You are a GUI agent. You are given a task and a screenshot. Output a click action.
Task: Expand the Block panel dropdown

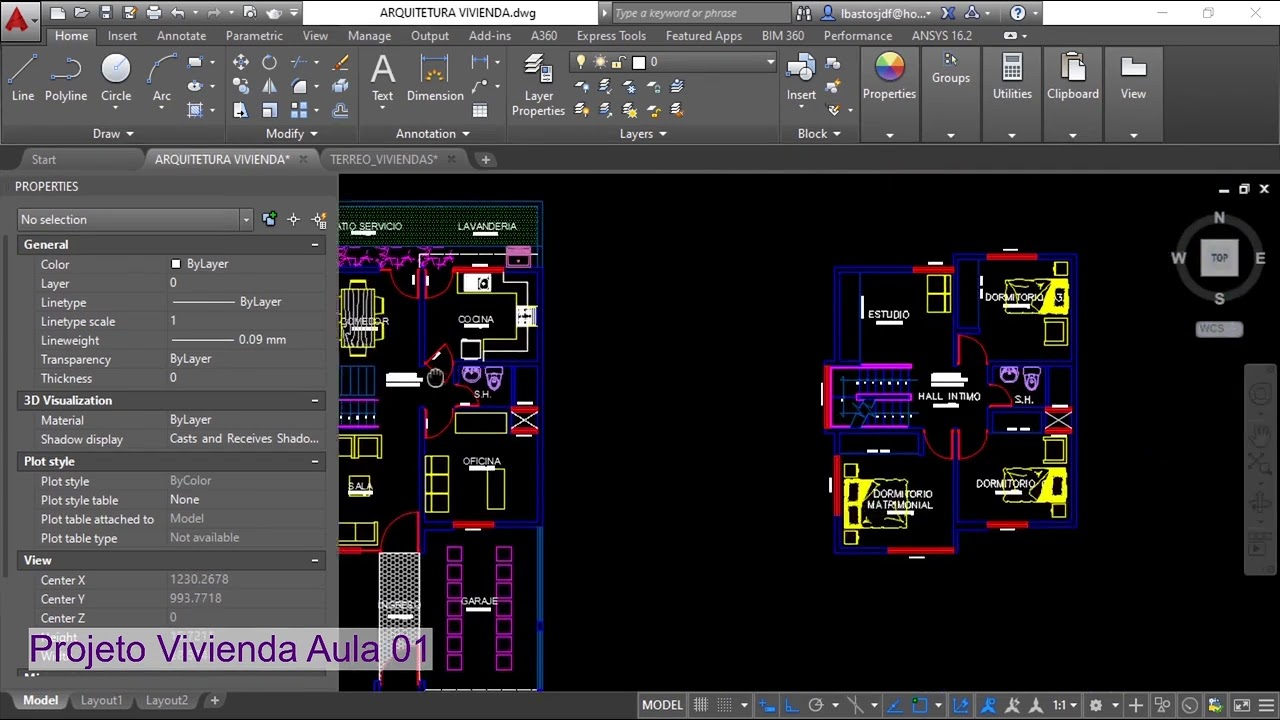click(x=819, y=134)
